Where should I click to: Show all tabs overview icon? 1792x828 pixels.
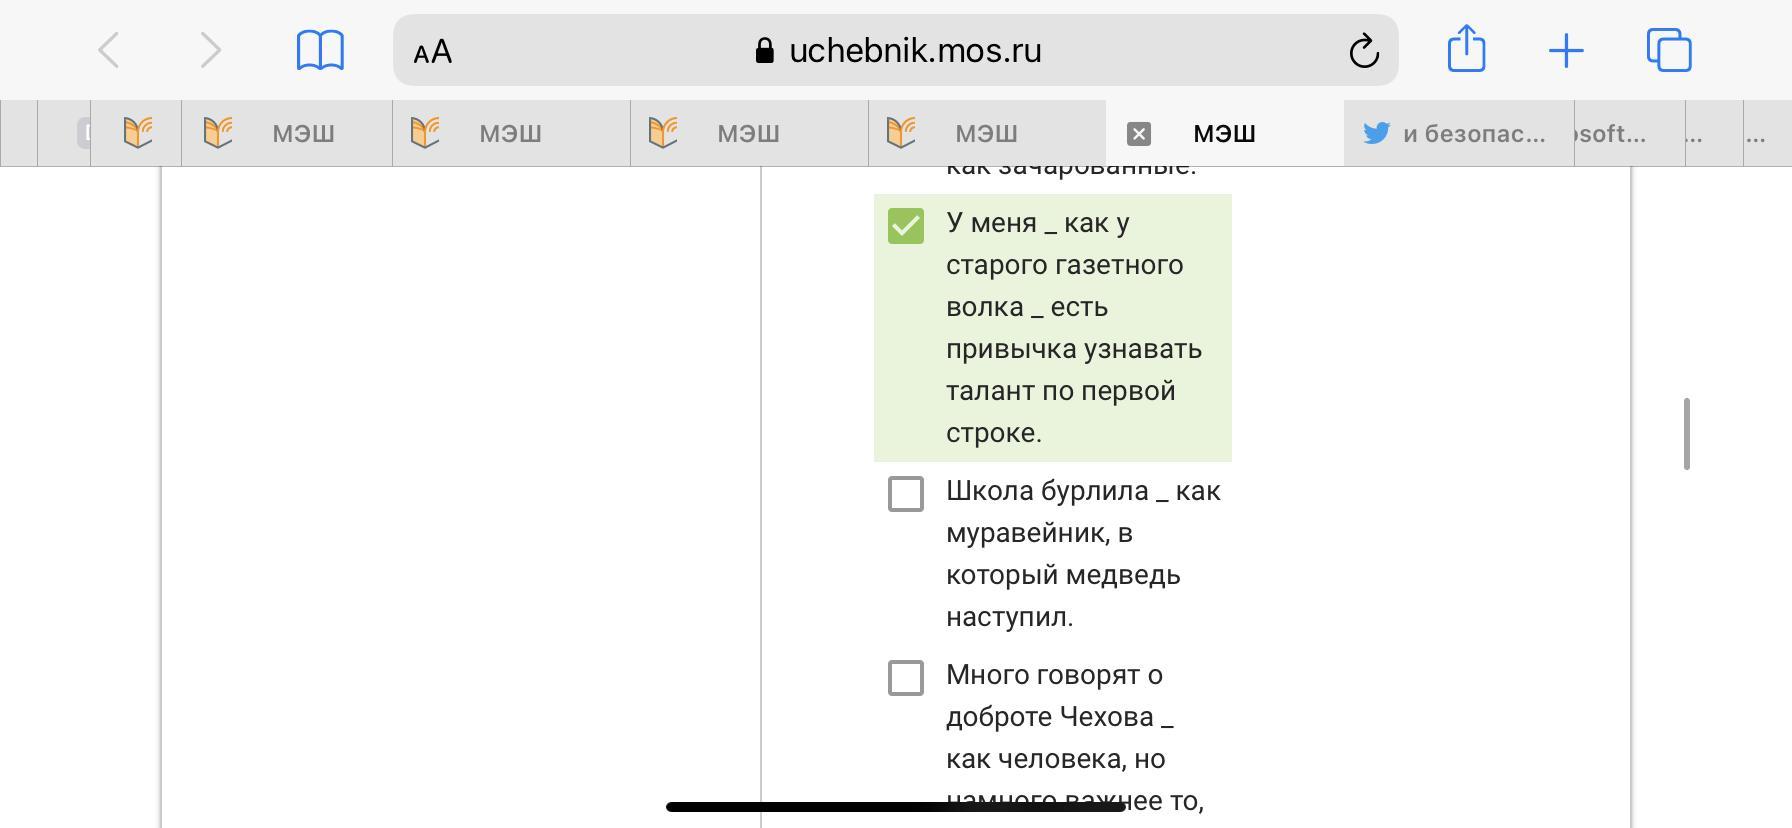pos(1669,50)
